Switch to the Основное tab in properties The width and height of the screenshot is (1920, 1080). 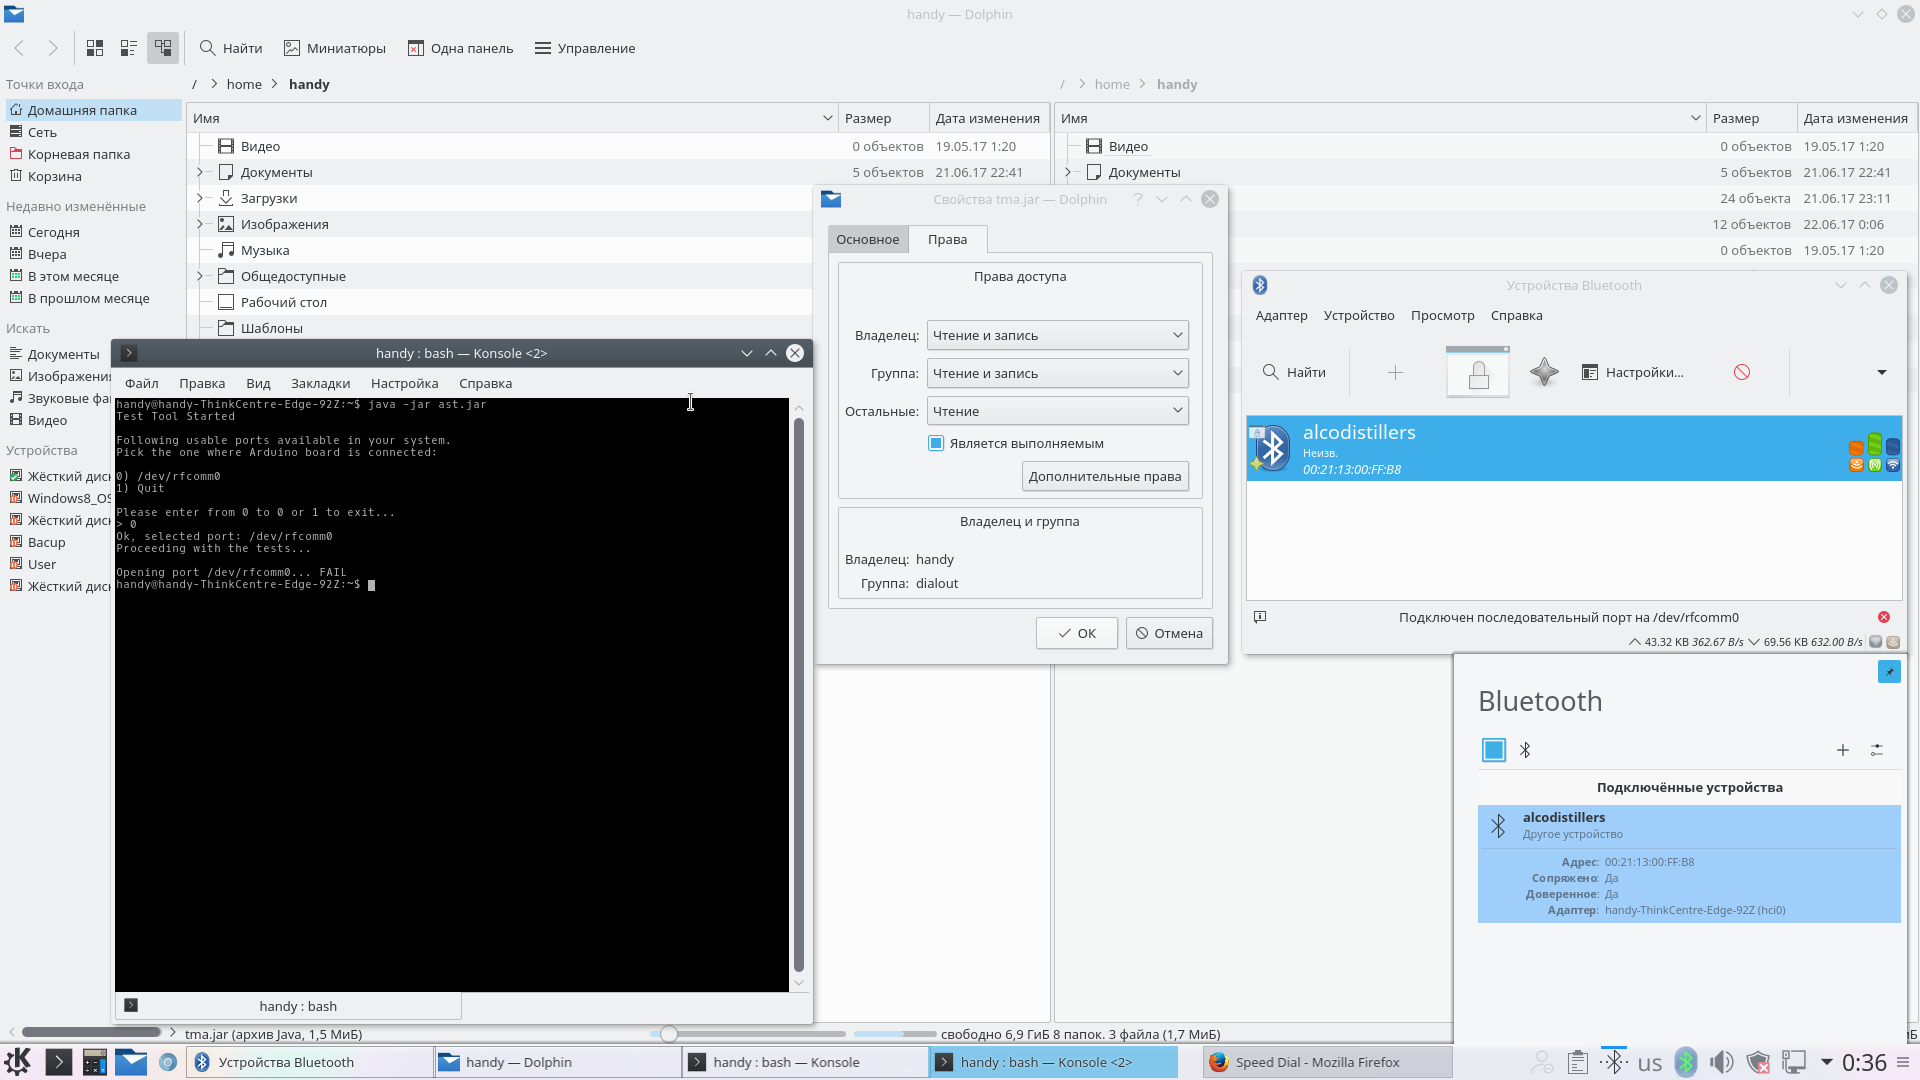(868, 239)
